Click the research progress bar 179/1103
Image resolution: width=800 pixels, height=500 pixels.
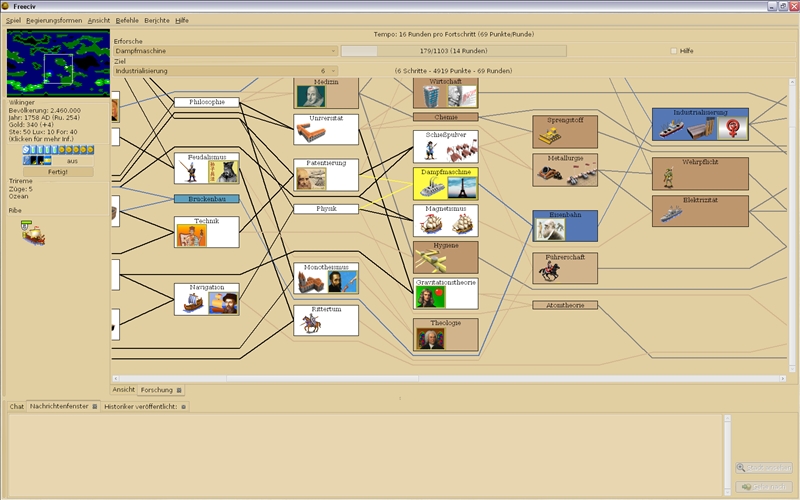coord(454,51)
